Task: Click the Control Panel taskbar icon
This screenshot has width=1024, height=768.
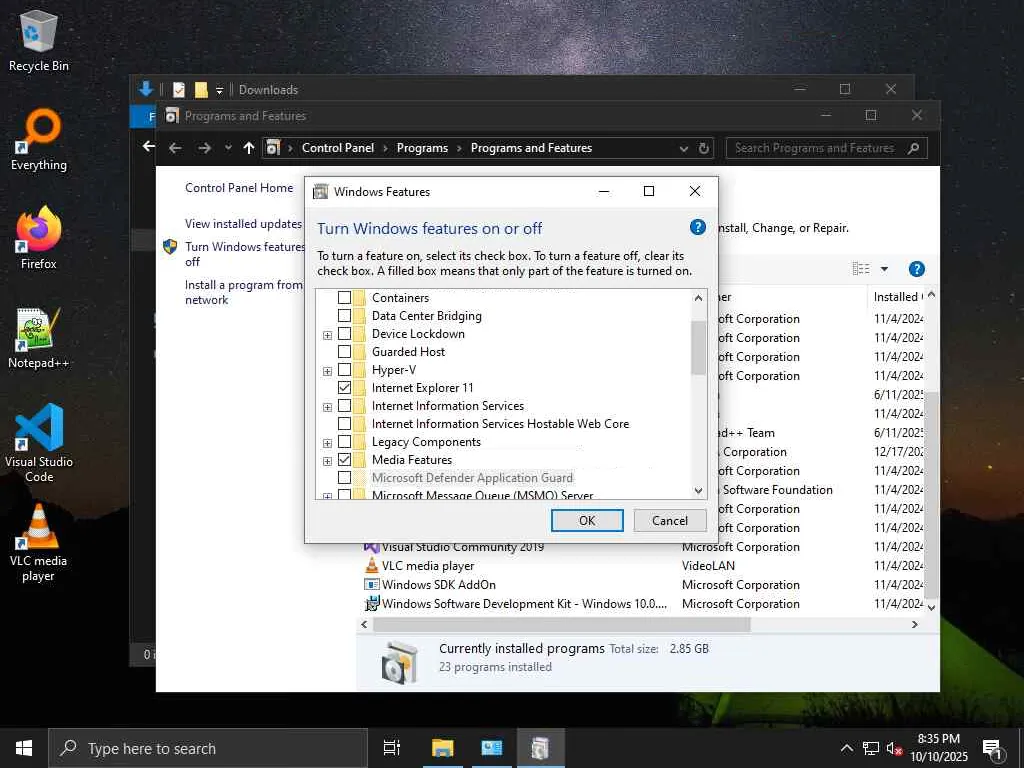Action: pos(491,748)
